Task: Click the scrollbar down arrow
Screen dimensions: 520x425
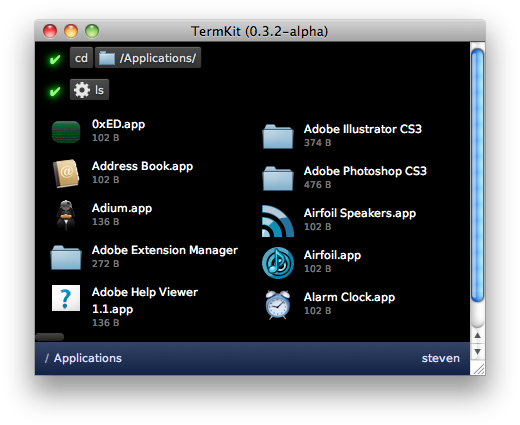Action: click(477, 352)
